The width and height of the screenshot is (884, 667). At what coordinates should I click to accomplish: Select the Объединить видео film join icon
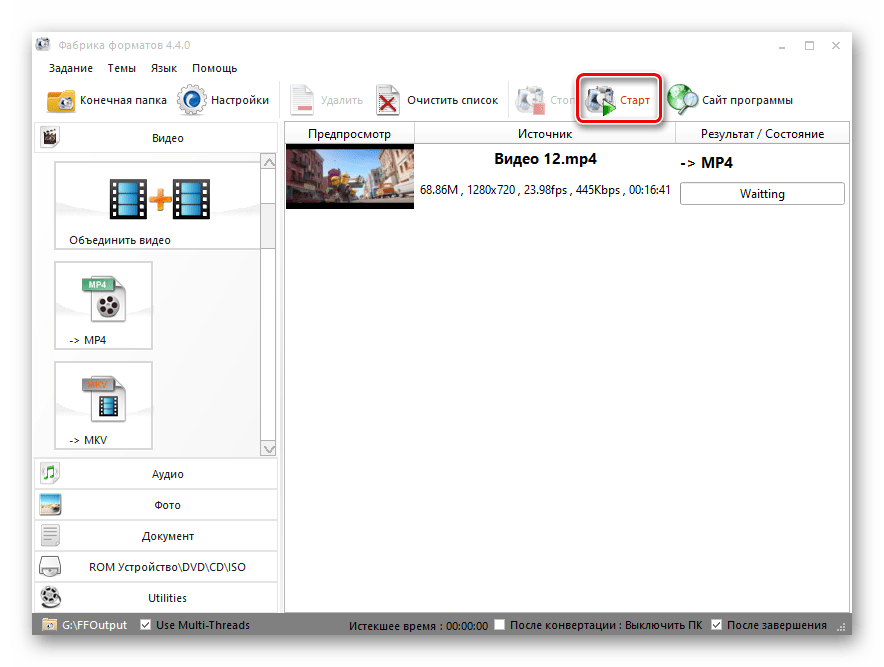(x=160, y=199)
